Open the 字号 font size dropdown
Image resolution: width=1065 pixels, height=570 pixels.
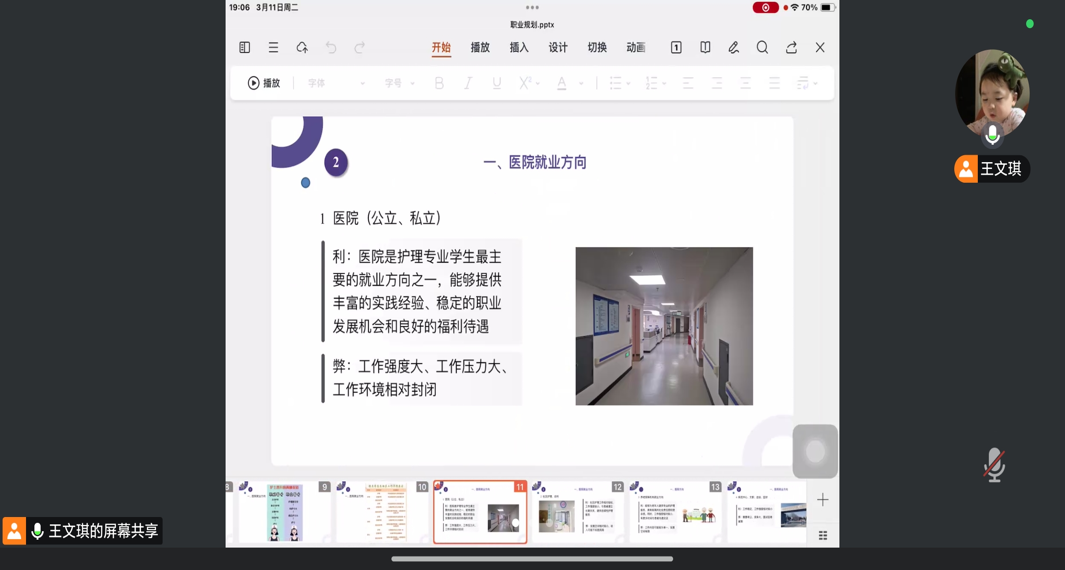(x=399, y=84)
